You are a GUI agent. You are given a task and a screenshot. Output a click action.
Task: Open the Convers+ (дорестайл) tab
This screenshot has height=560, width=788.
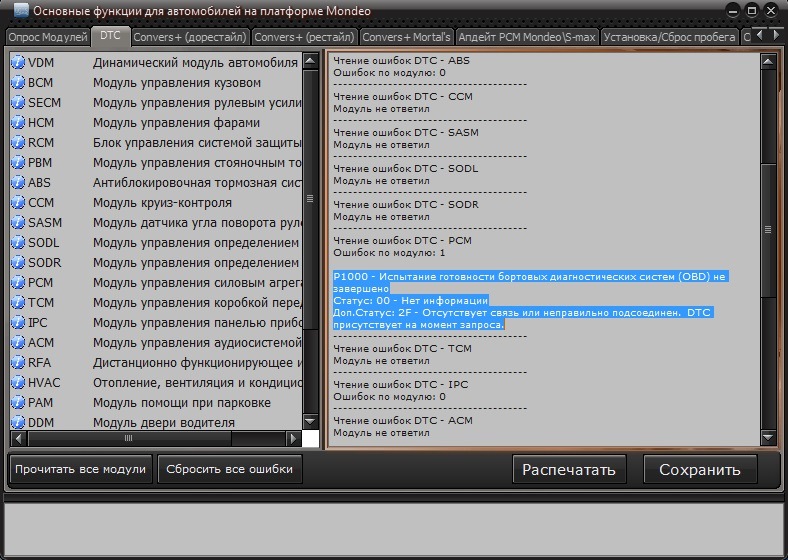click(190, 37)
